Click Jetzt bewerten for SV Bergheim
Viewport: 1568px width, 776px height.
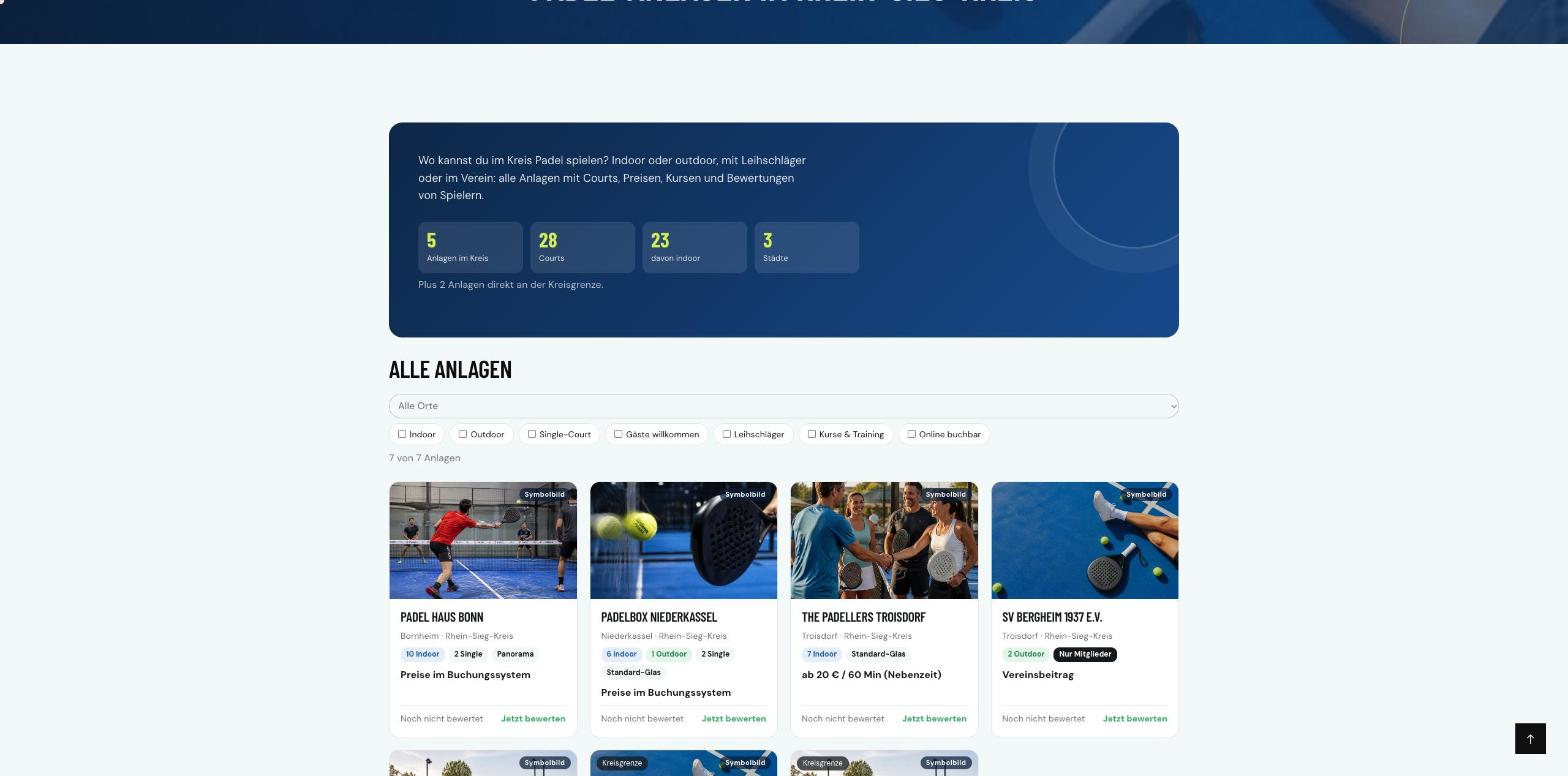tap(1135, 718)
